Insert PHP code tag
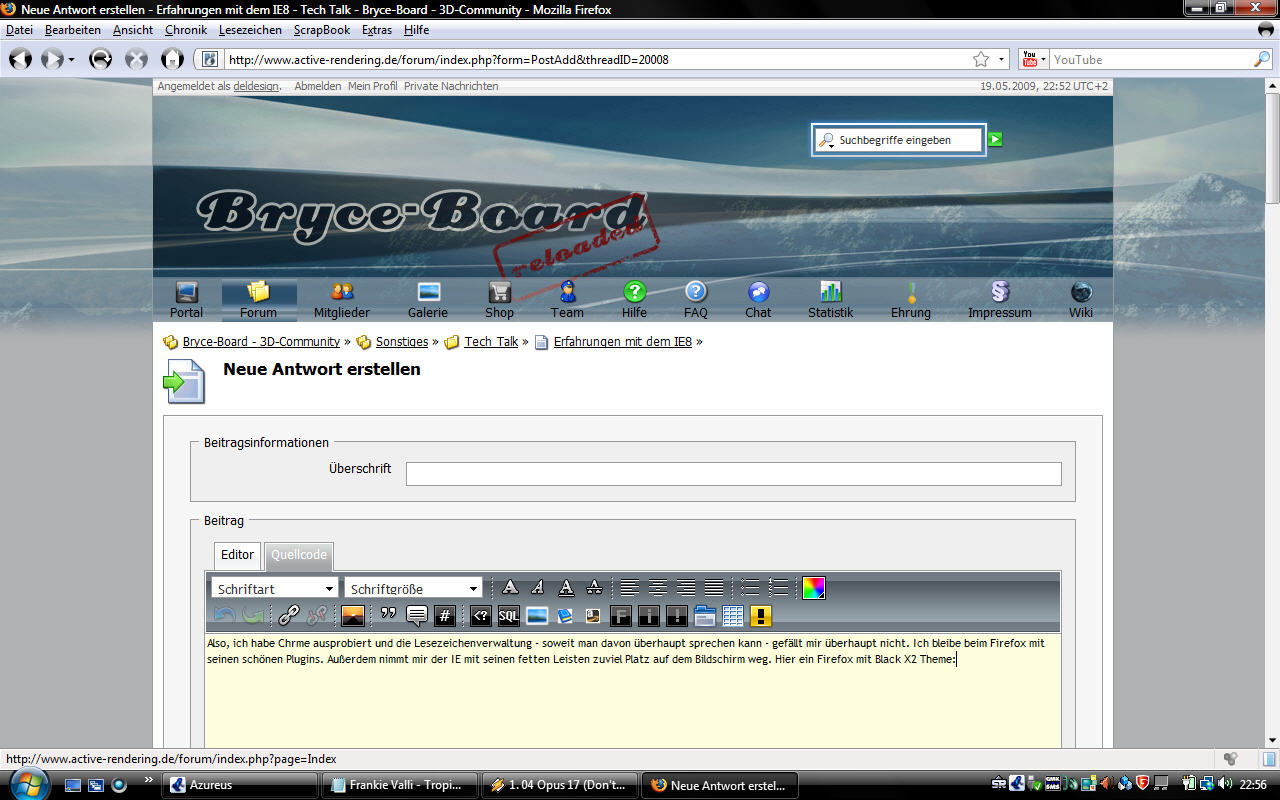Viewport: 1280px width, 800px height. click(x=481, y=616)
